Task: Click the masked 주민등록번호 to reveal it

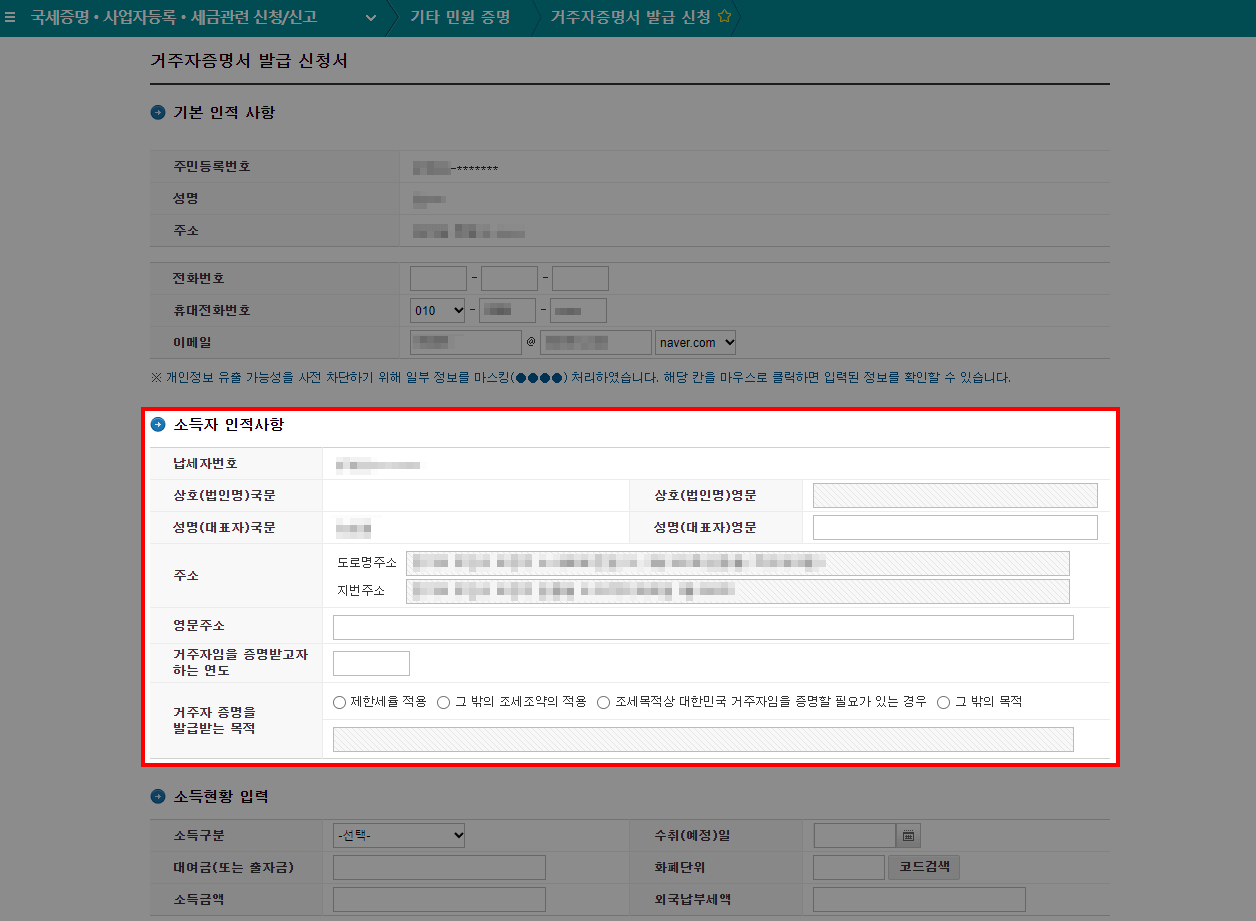Action: coord(448,166)
